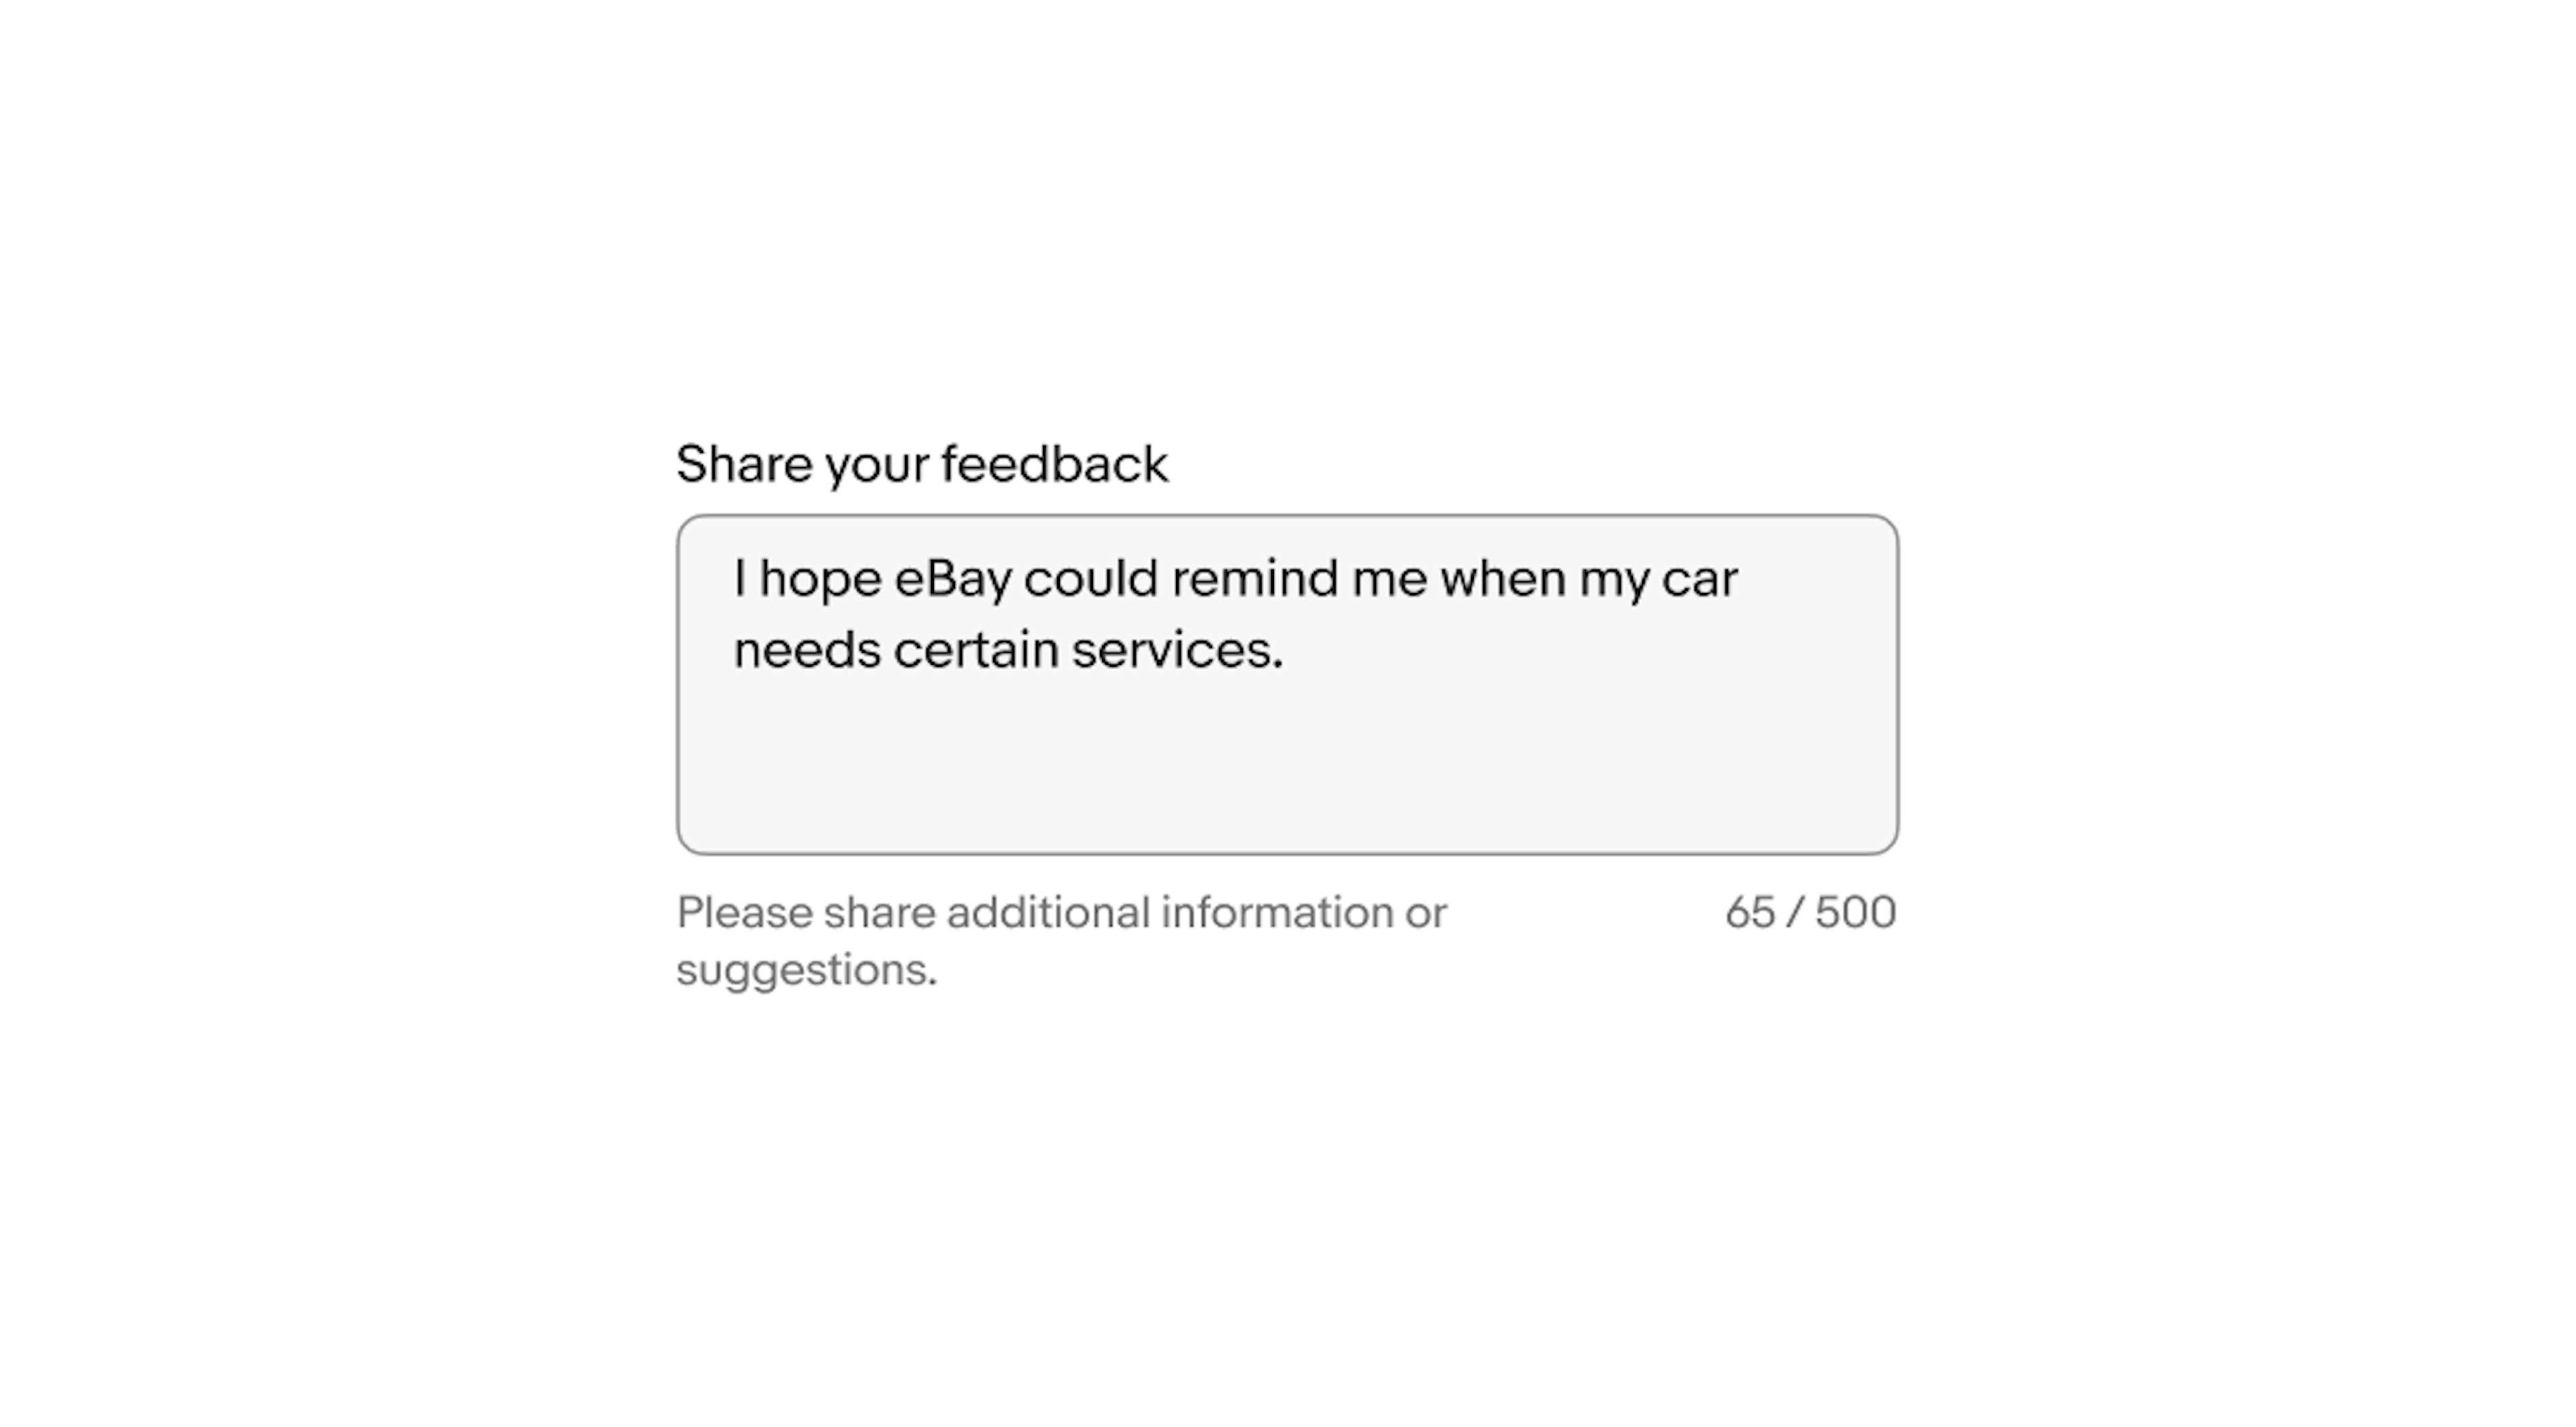Click at the end of the feedback text

[x=1288, y=650]
